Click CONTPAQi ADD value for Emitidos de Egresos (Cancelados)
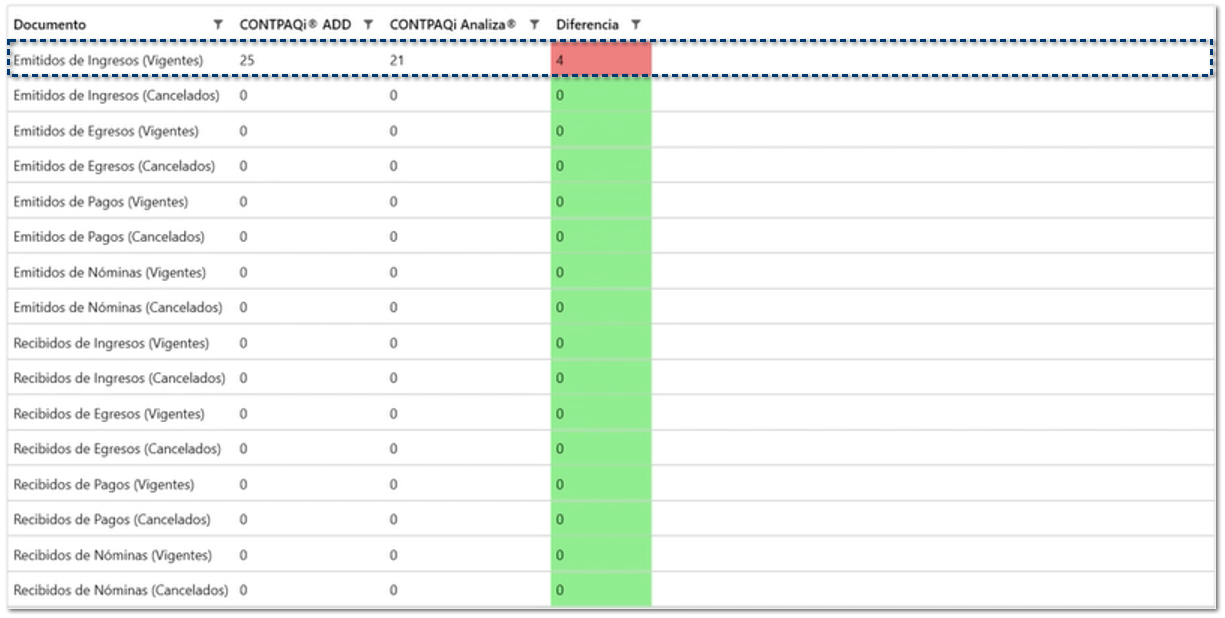Screen dimensions: 1225x618 click(244, 166)
